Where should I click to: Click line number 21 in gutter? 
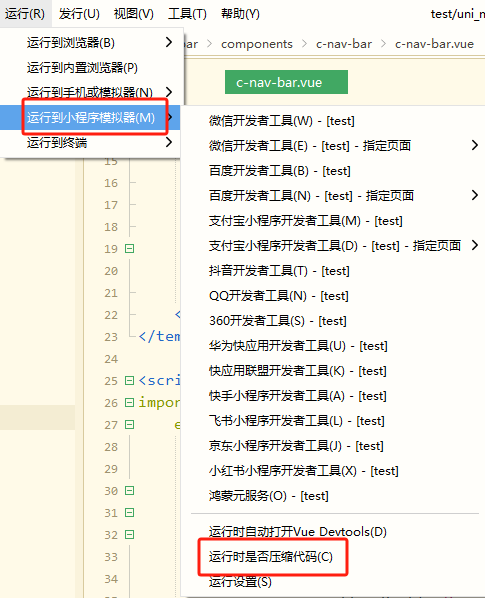click(111, 293)
